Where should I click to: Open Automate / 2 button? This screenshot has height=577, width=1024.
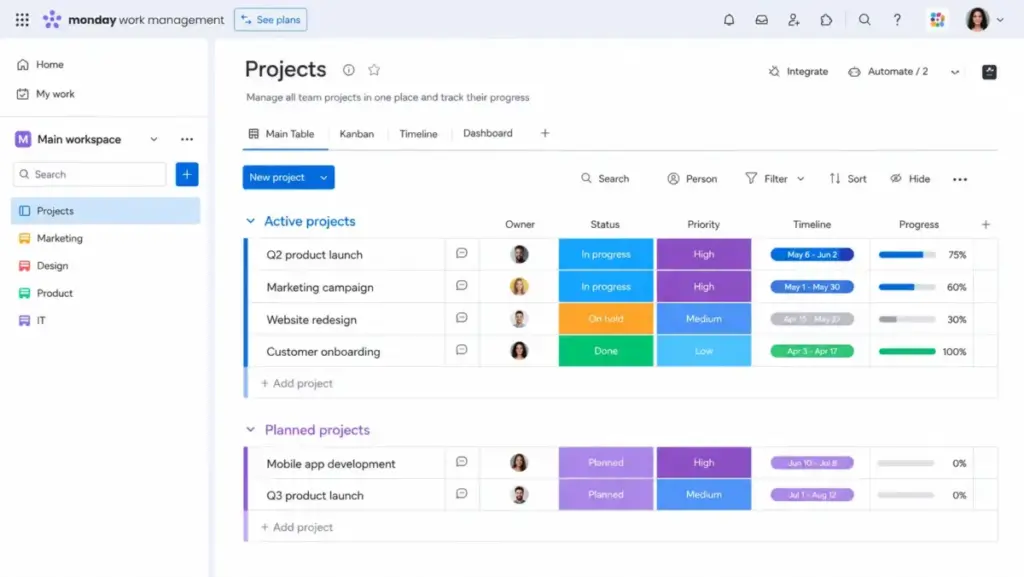[x=888, y=72]
